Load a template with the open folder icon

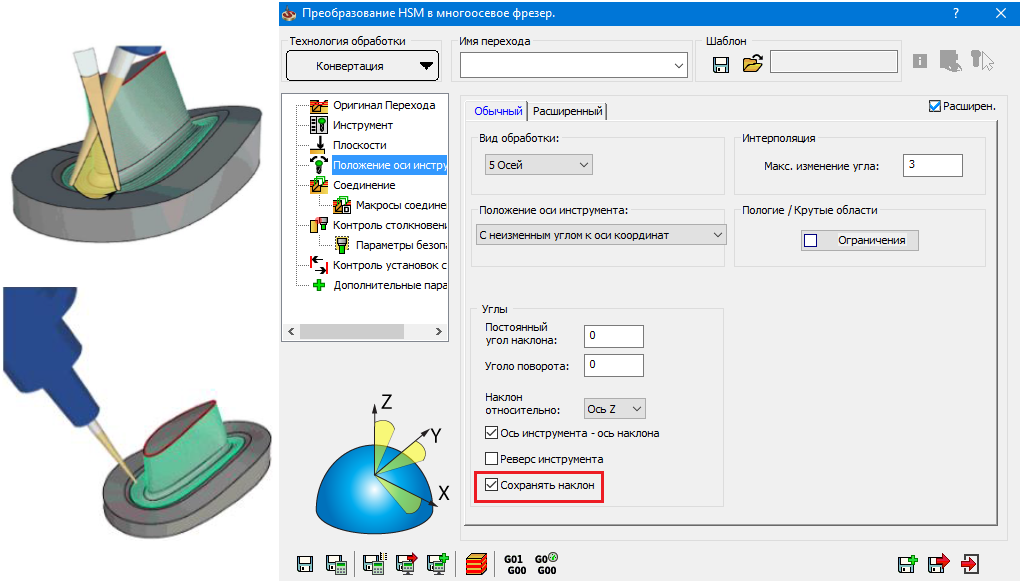[752, 63]
